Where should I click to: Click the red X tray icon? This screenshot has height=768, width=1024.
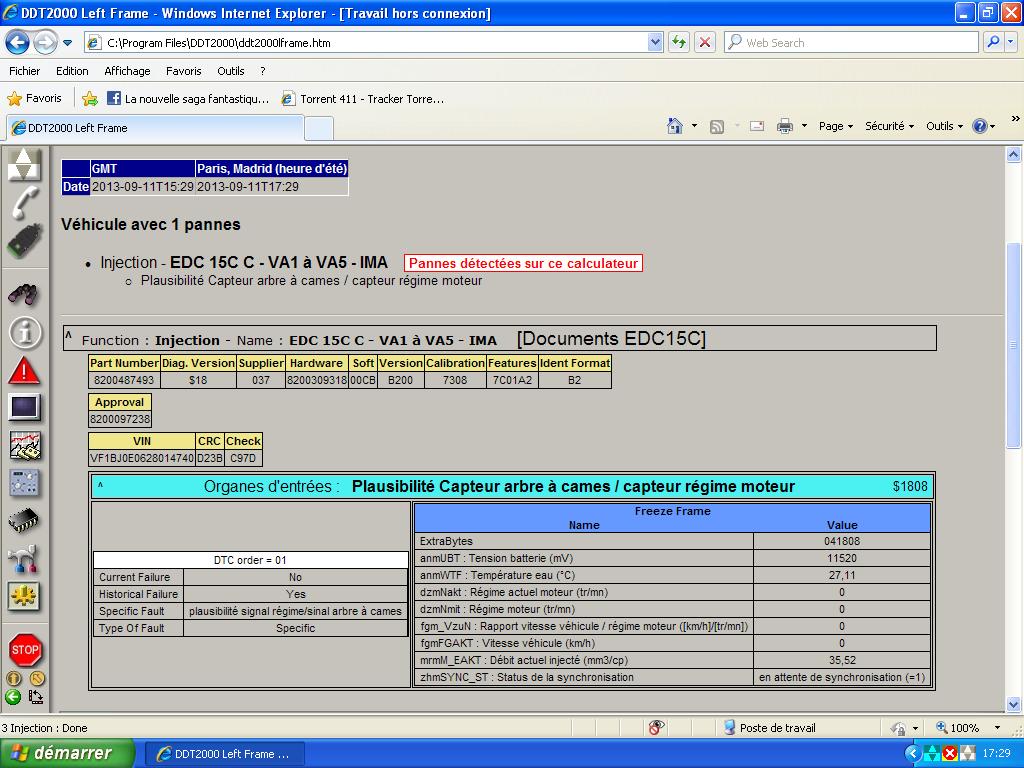pos(950,754)
